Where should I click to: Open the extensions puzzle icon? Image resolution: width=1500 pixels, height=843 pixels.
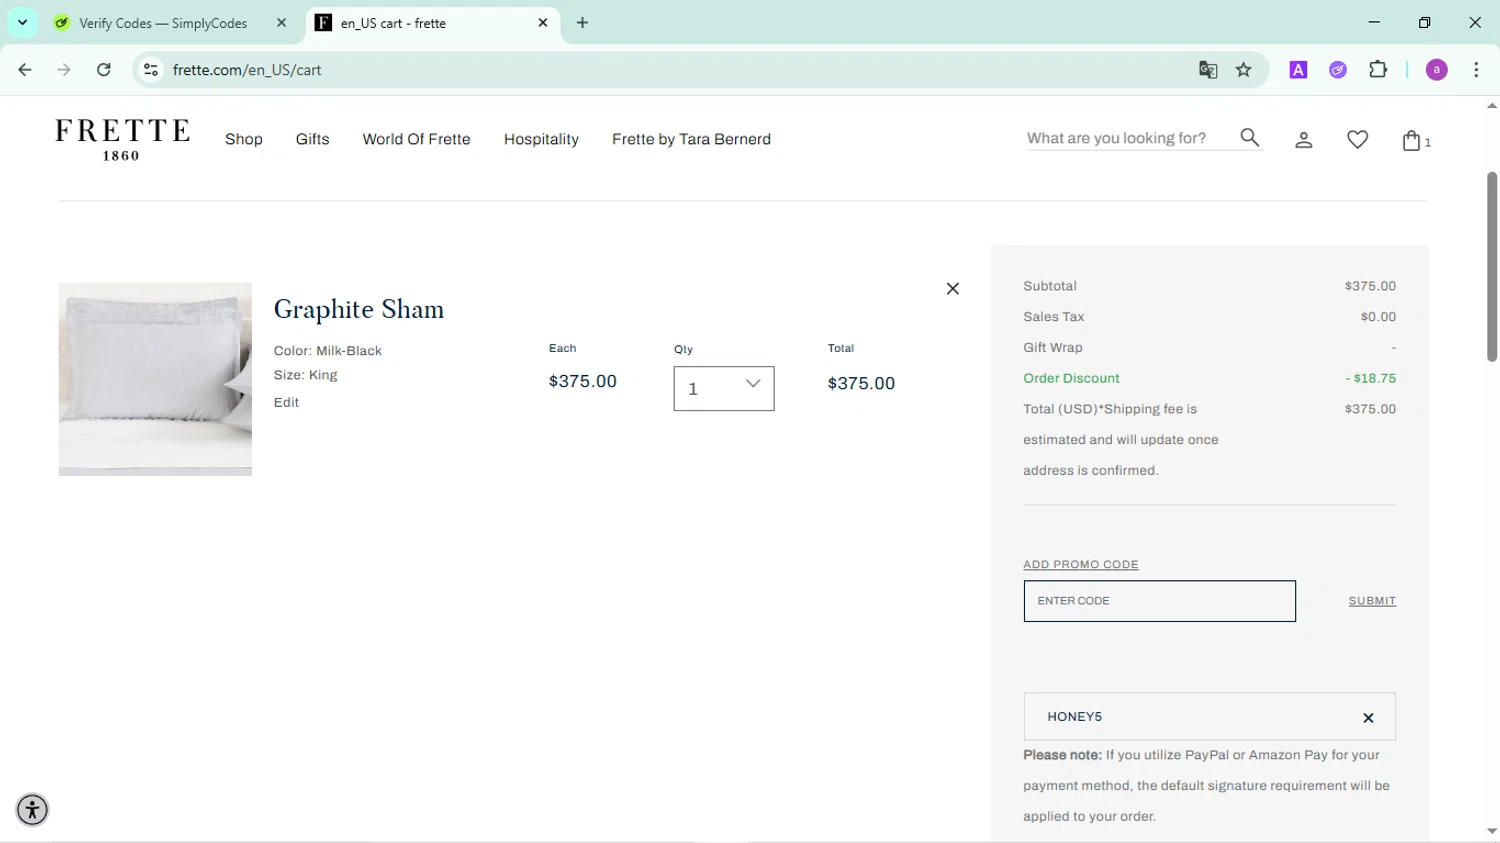(1378, 70)
